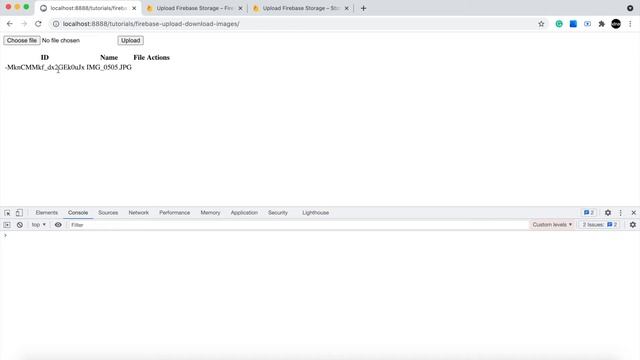This screenshot has width=640, height=360.
Task: Click the browser forward arrow
Action: pos(24,24)
